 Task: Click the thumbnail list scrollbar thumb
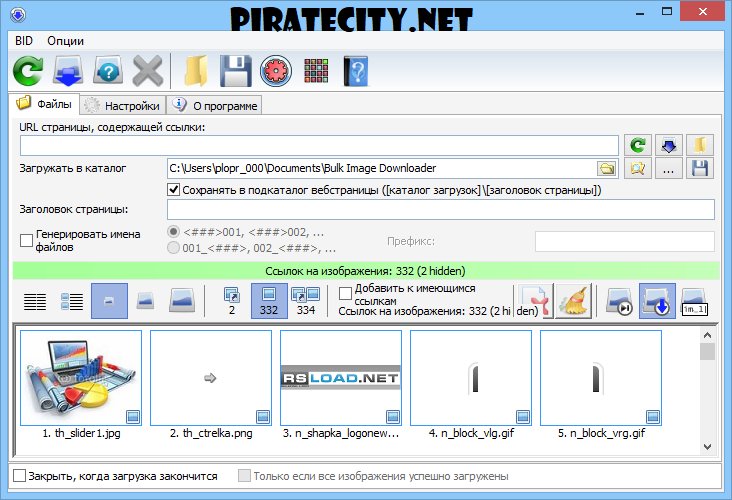point(707,352)
